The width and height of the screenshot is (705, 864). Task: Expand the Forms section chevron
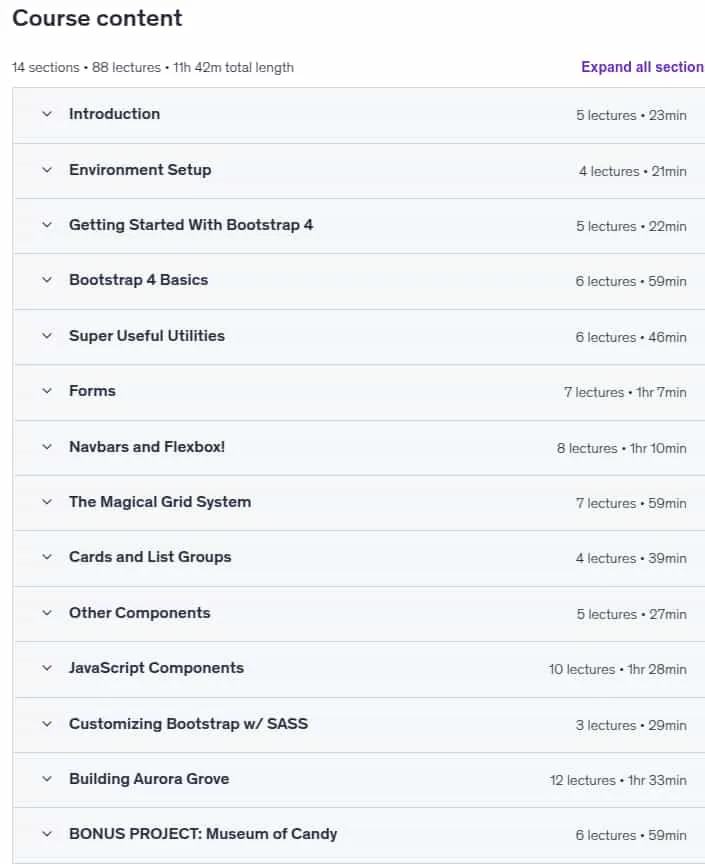pyautogui.click(x=47, y=391)
